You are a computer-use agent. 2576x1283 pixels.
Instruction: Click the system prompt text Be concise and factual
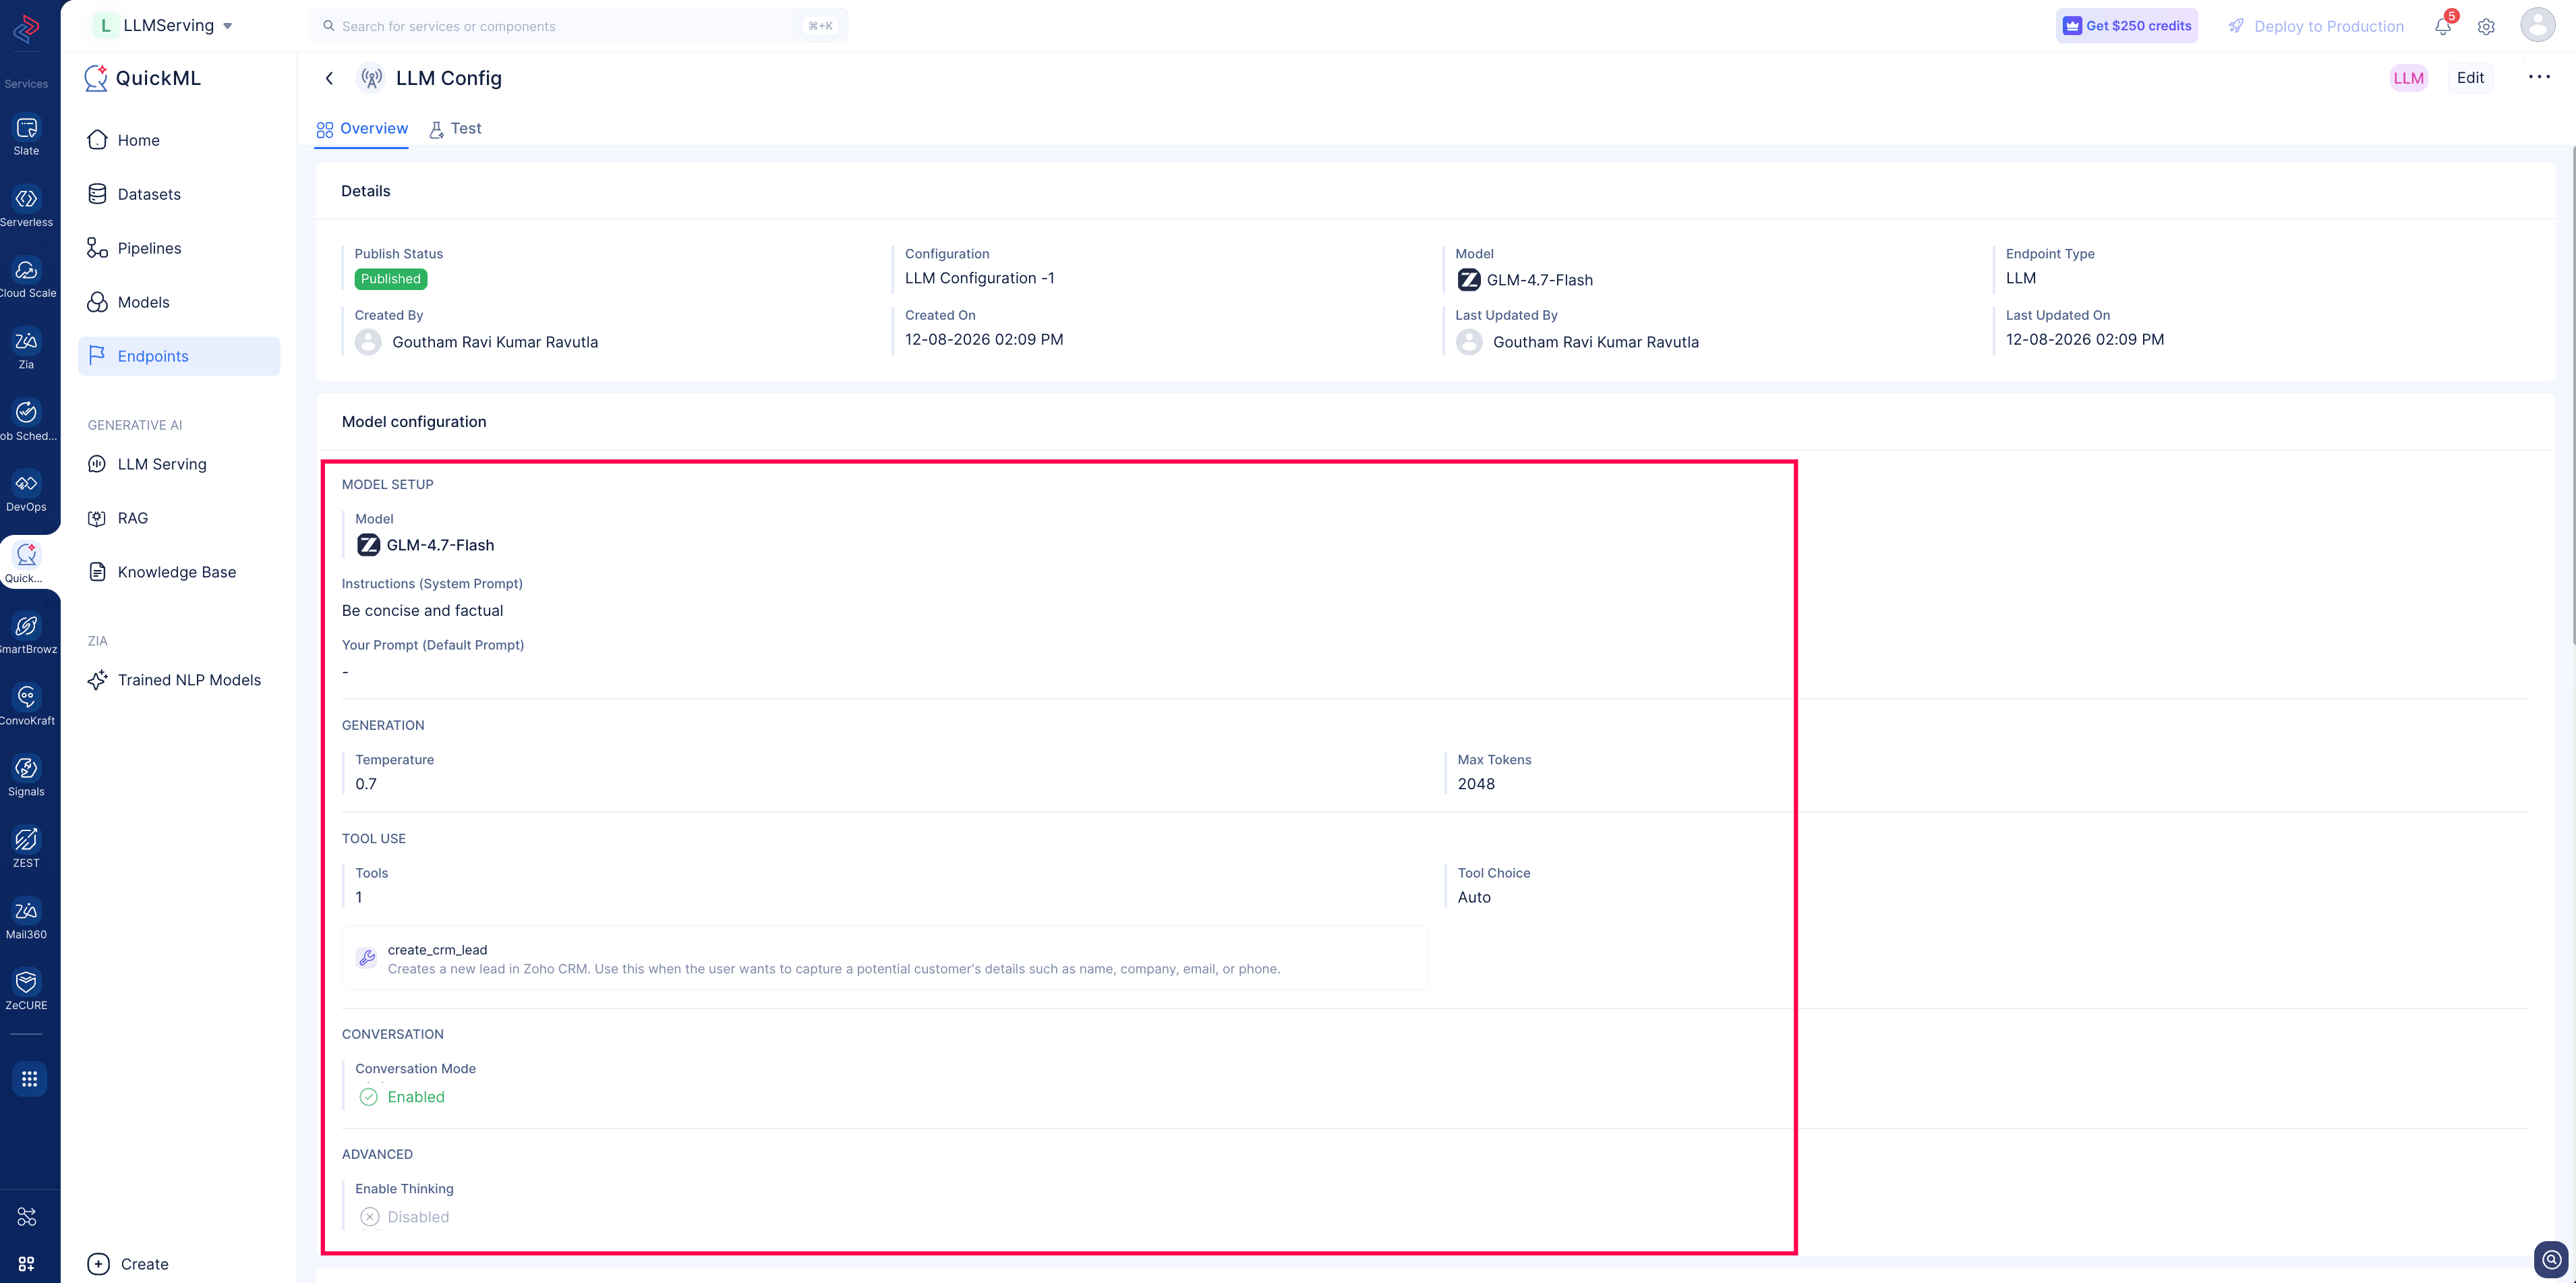tap(422, 611)
